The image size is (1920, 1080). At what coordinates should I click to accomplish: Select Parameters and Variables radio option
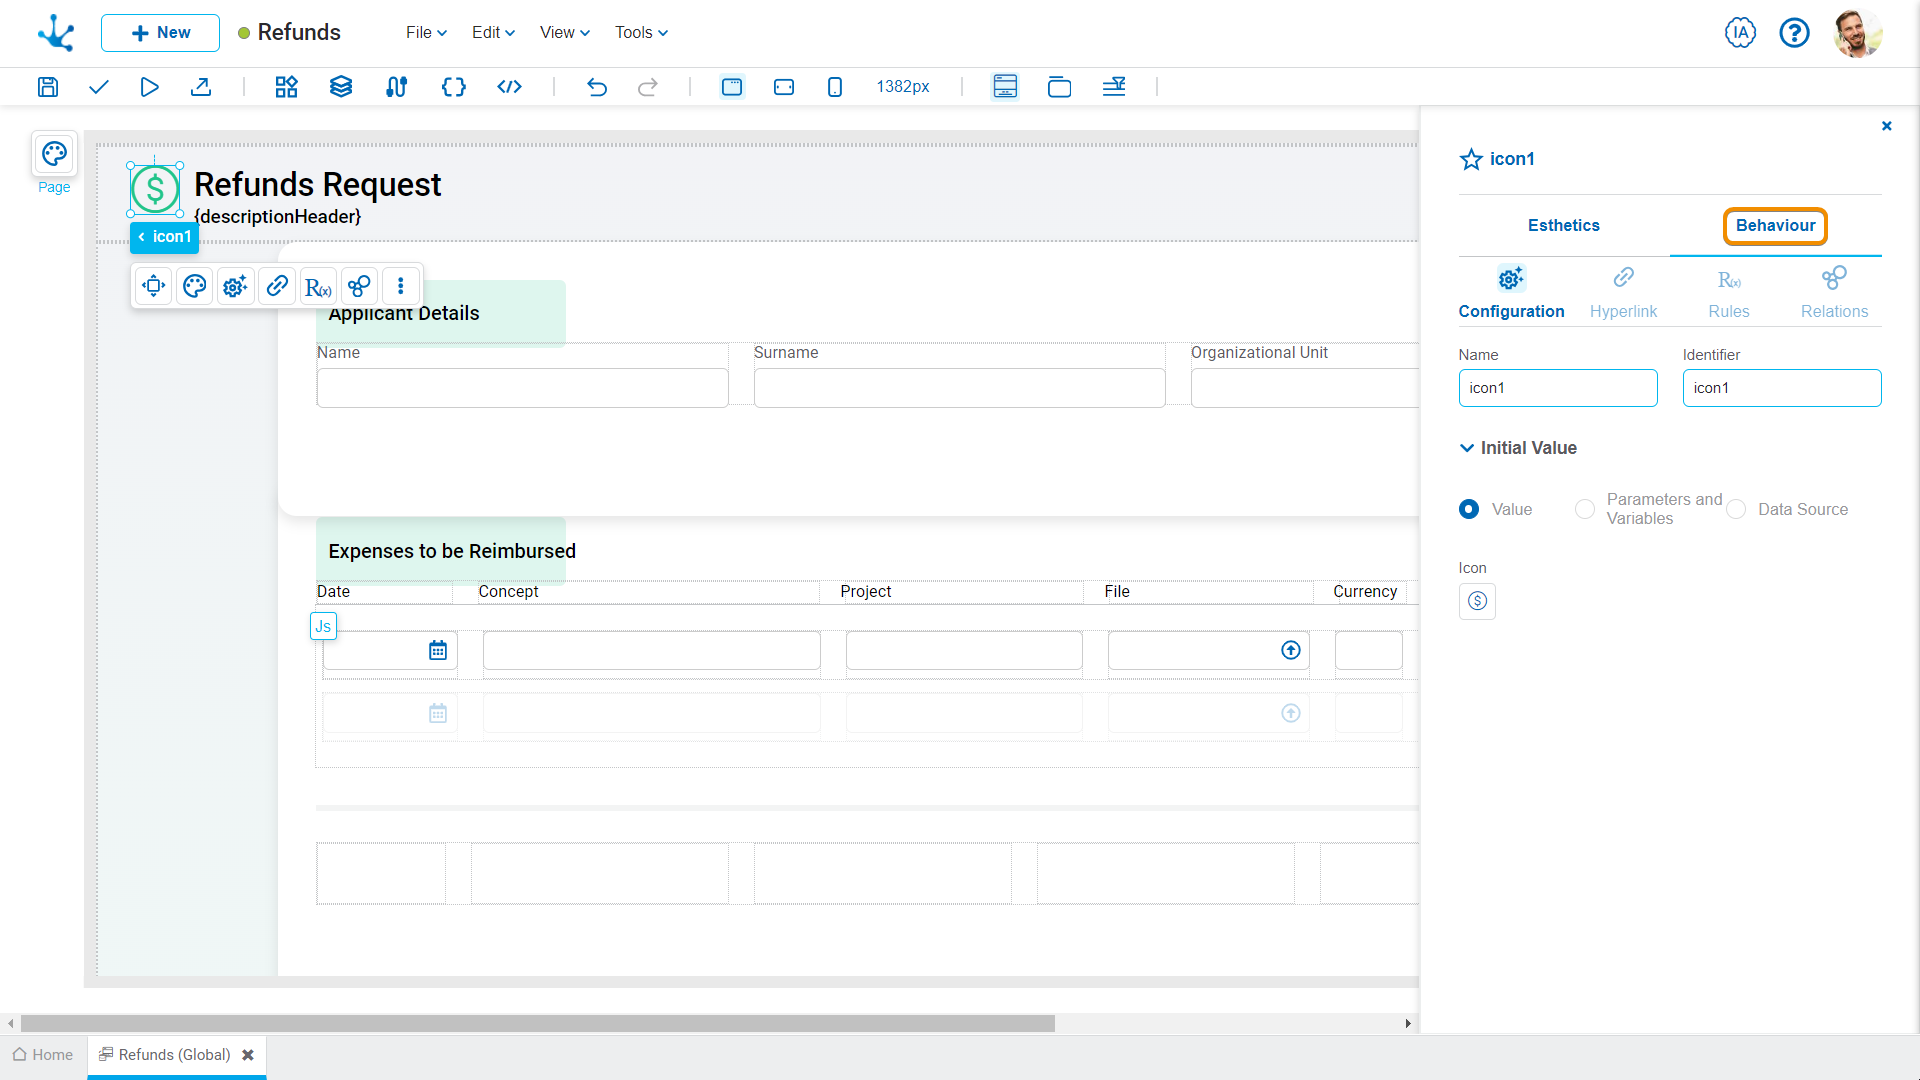pos(1585,509)
